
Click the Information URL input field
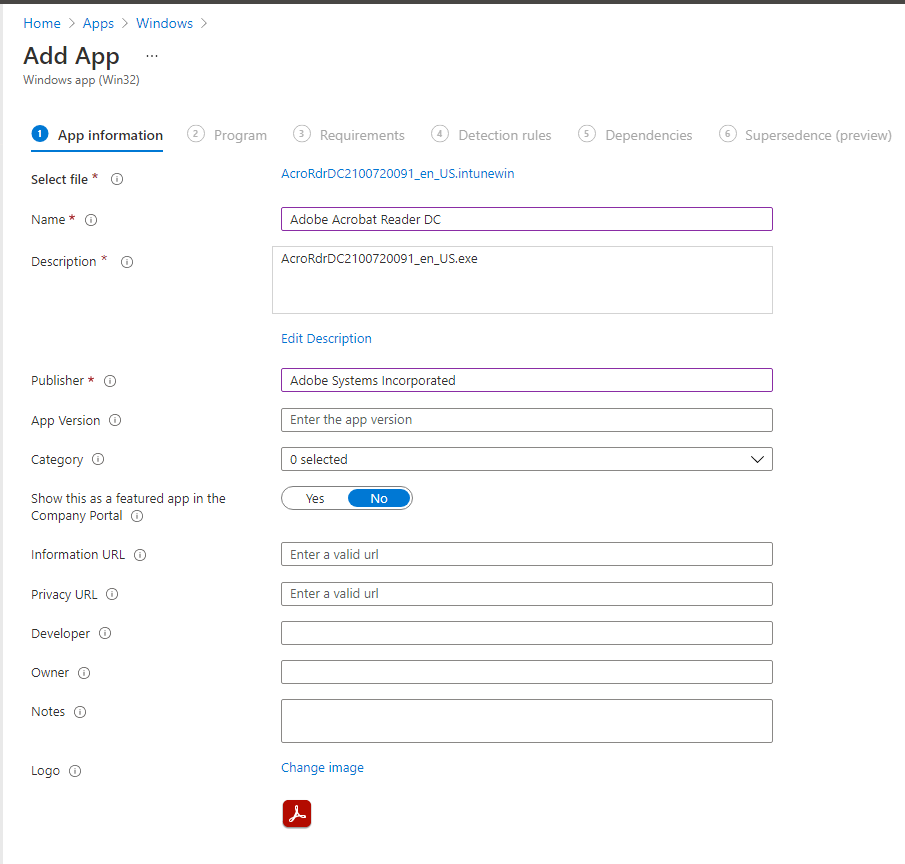click(526, 554)
